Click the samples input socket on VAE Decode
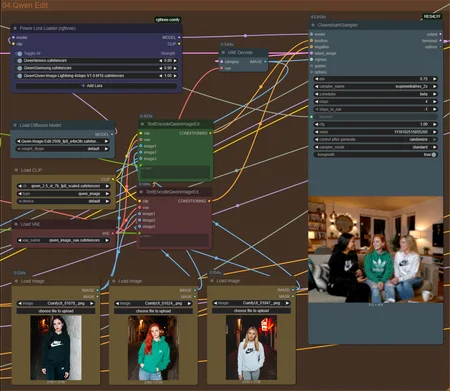Screen dimensions: 450x391 pos(221,62)
